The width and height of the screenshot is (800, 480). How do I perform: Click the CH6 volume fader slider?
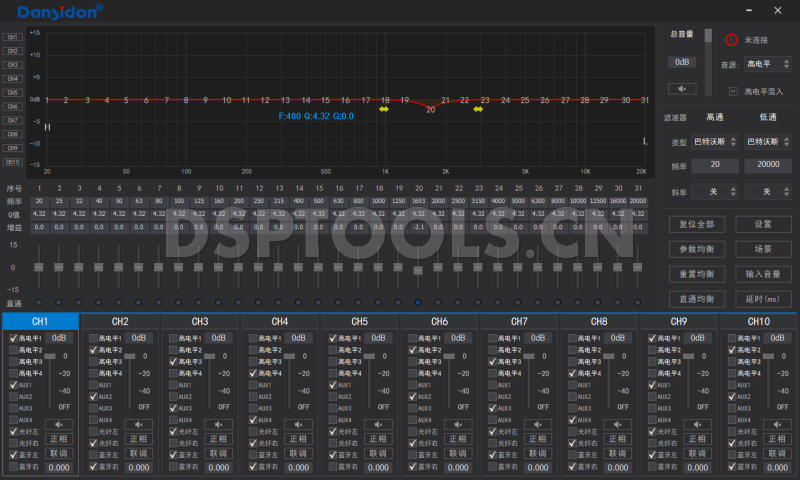click(452, 356)
